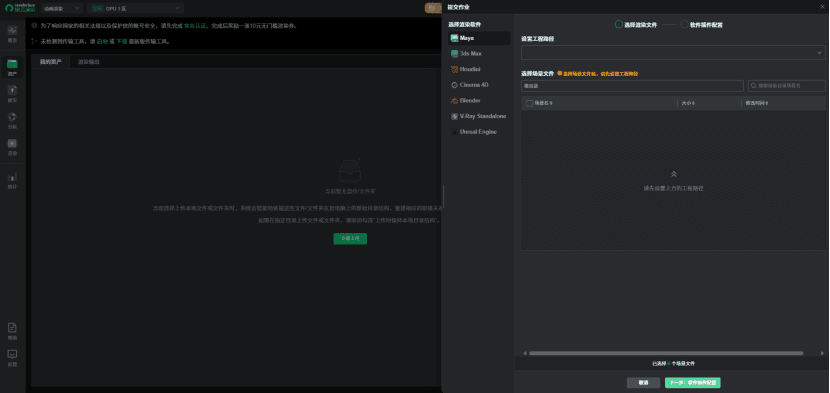The image size is (830, 393).
Task: Close the 提交作业 dialog
Action: tap(822, 6)
